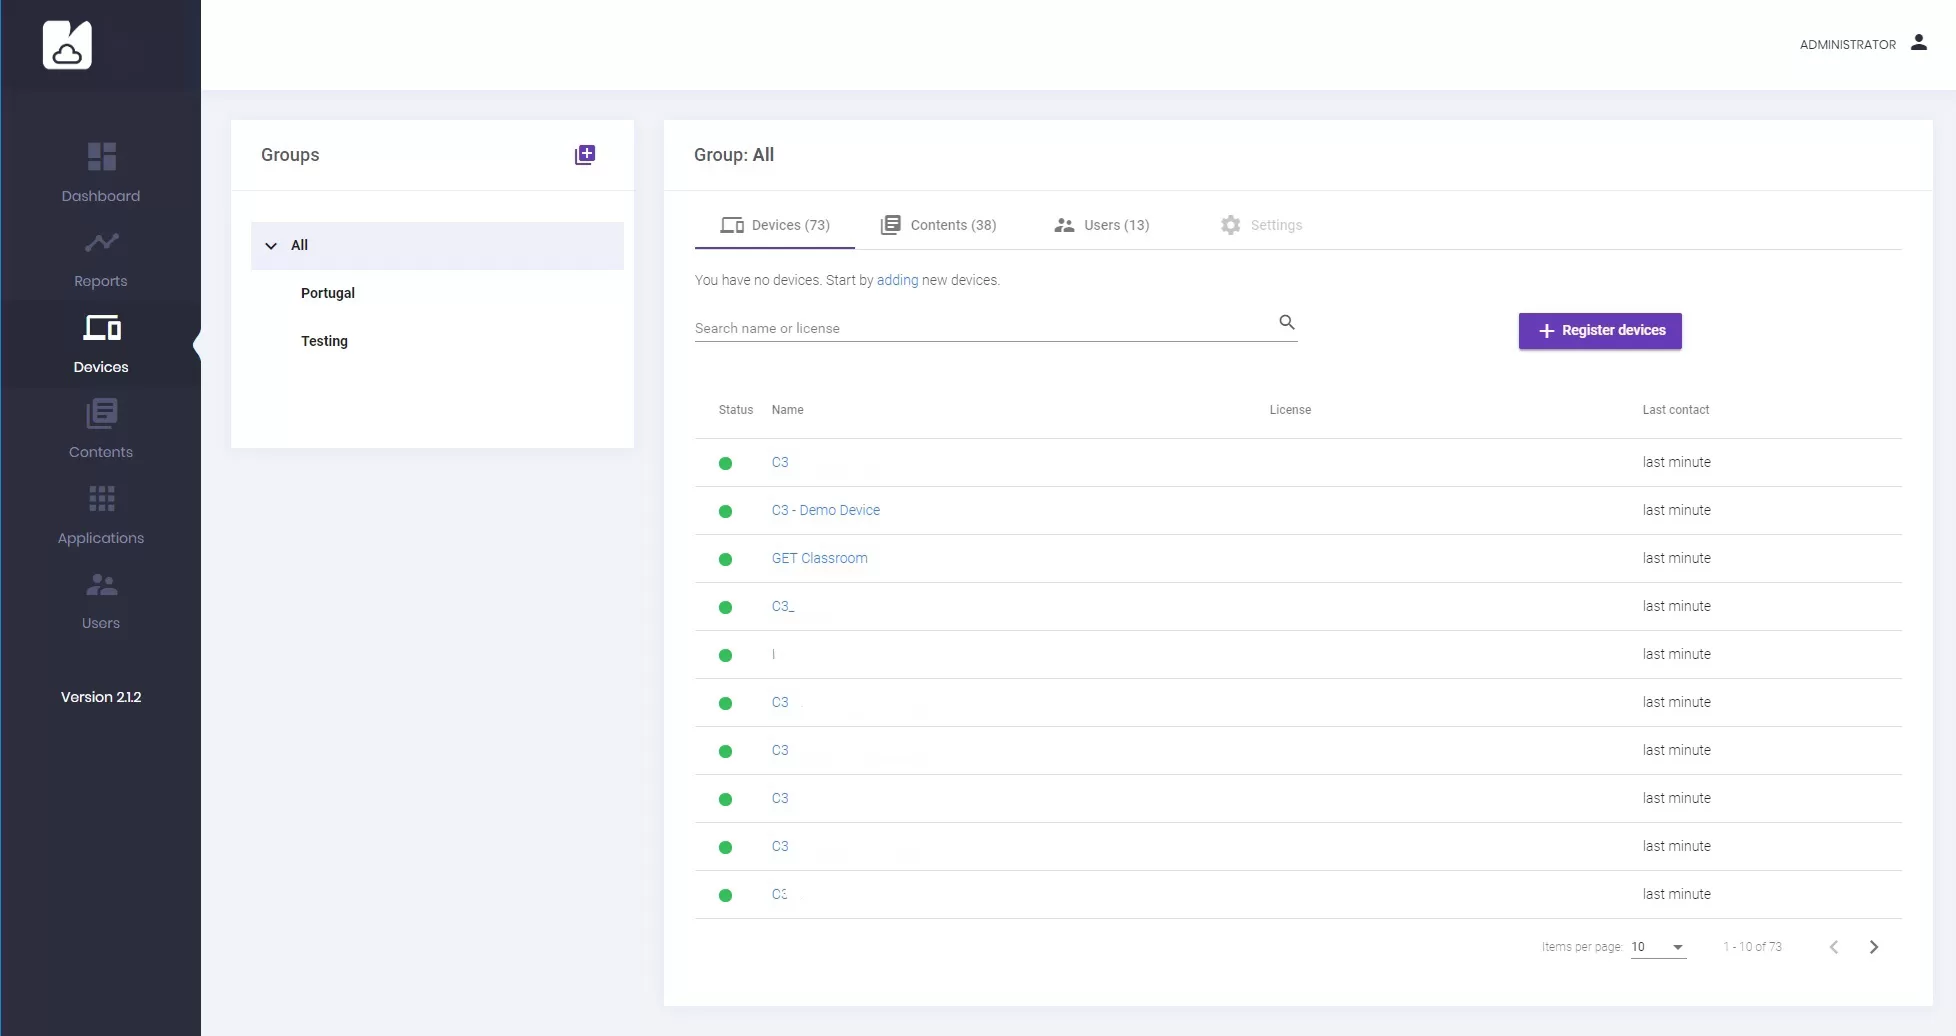Click the Version 2.1.2 label
The height and width of the screenshot is (1036, 1956).
coord(101,697)
